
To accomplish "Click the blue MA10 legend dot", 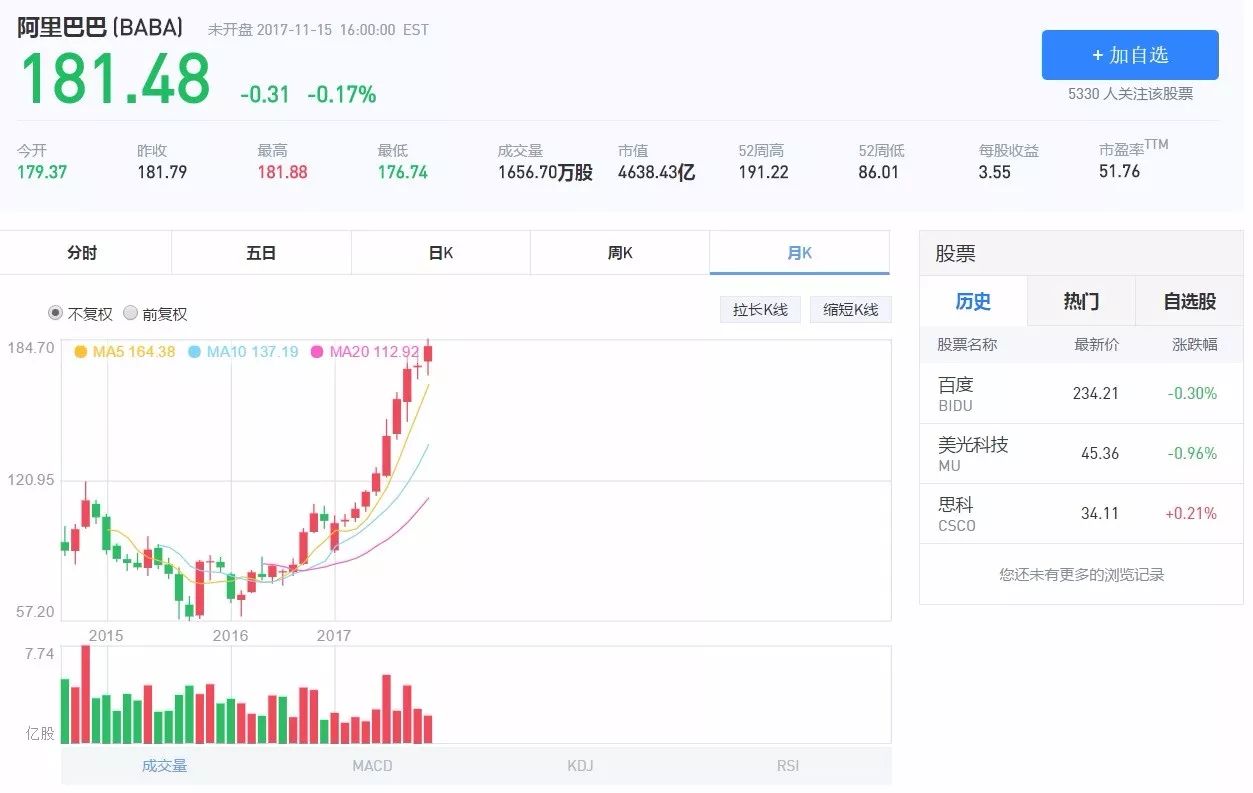I will coord(194,352).
